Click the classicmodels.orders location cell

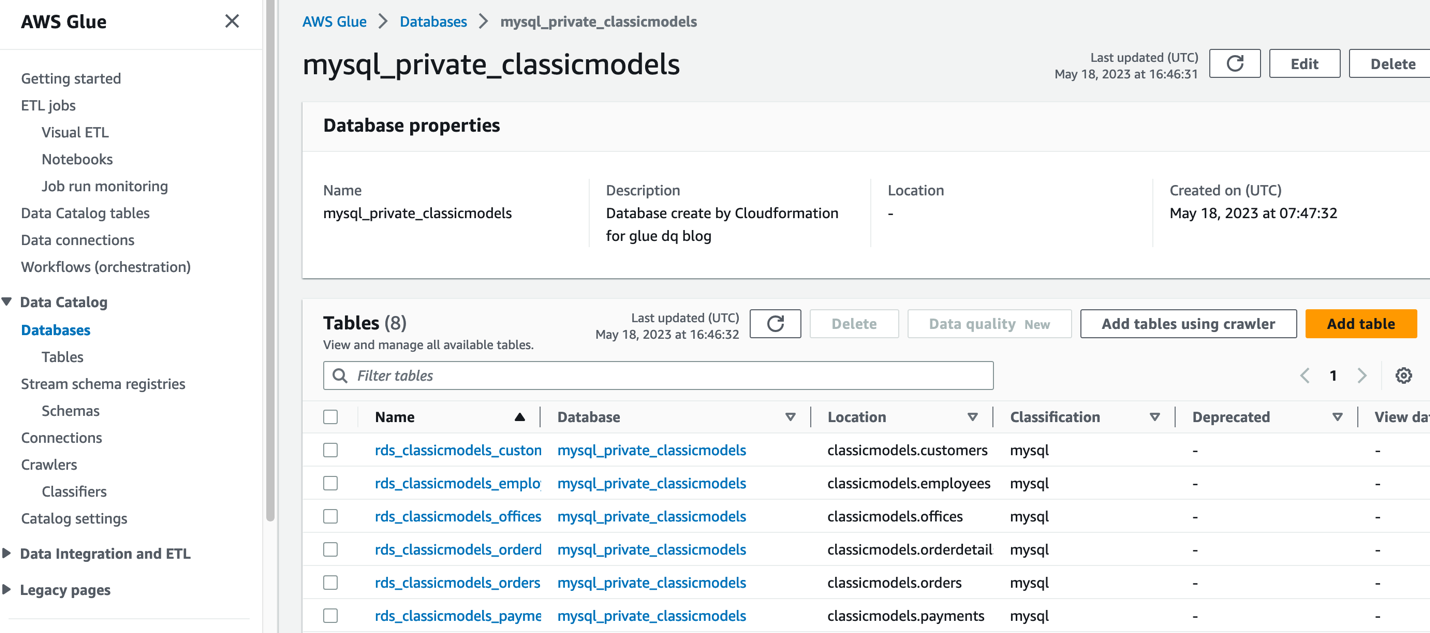click(x=895, y=582)
